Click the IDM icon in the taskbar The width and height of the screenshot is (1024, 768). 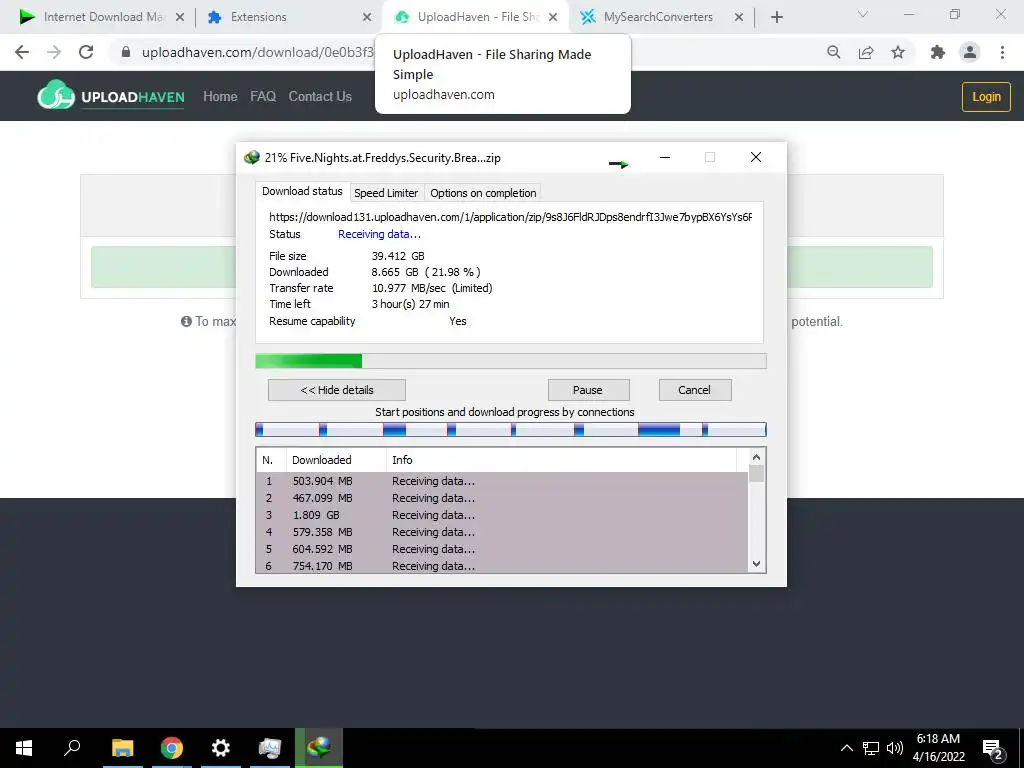coord(319,748)
